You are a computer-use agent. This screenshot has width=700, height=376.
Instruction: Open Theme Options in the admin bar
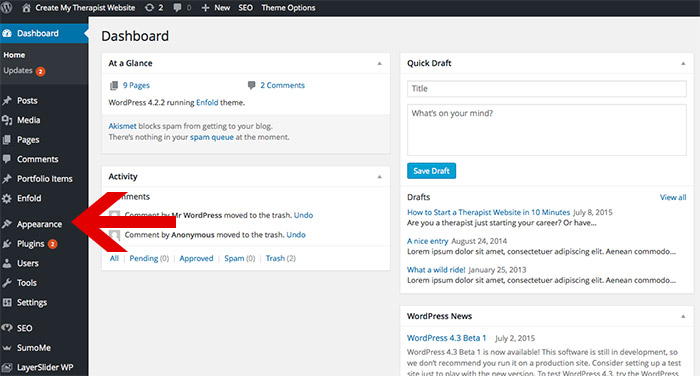point(288,8)
